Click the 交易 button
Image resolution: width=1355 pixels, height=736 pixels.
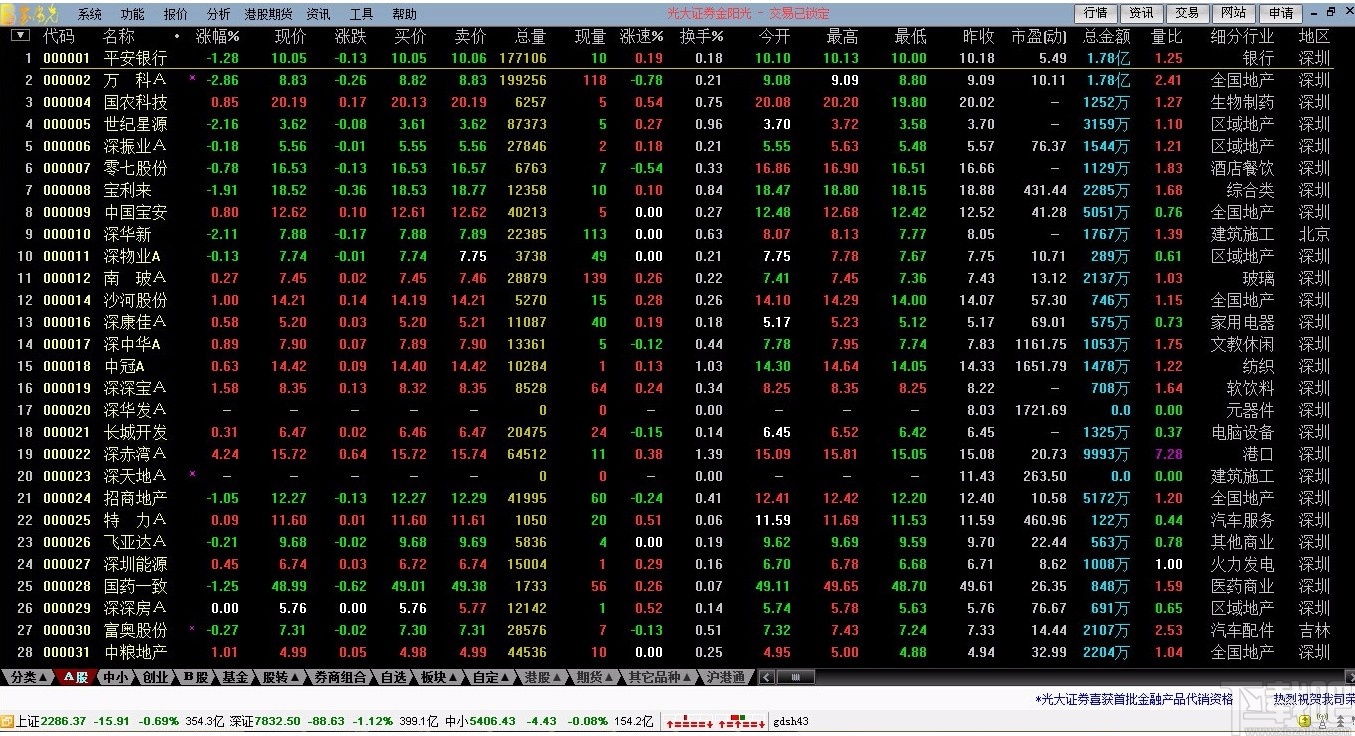click(1188, 13)
